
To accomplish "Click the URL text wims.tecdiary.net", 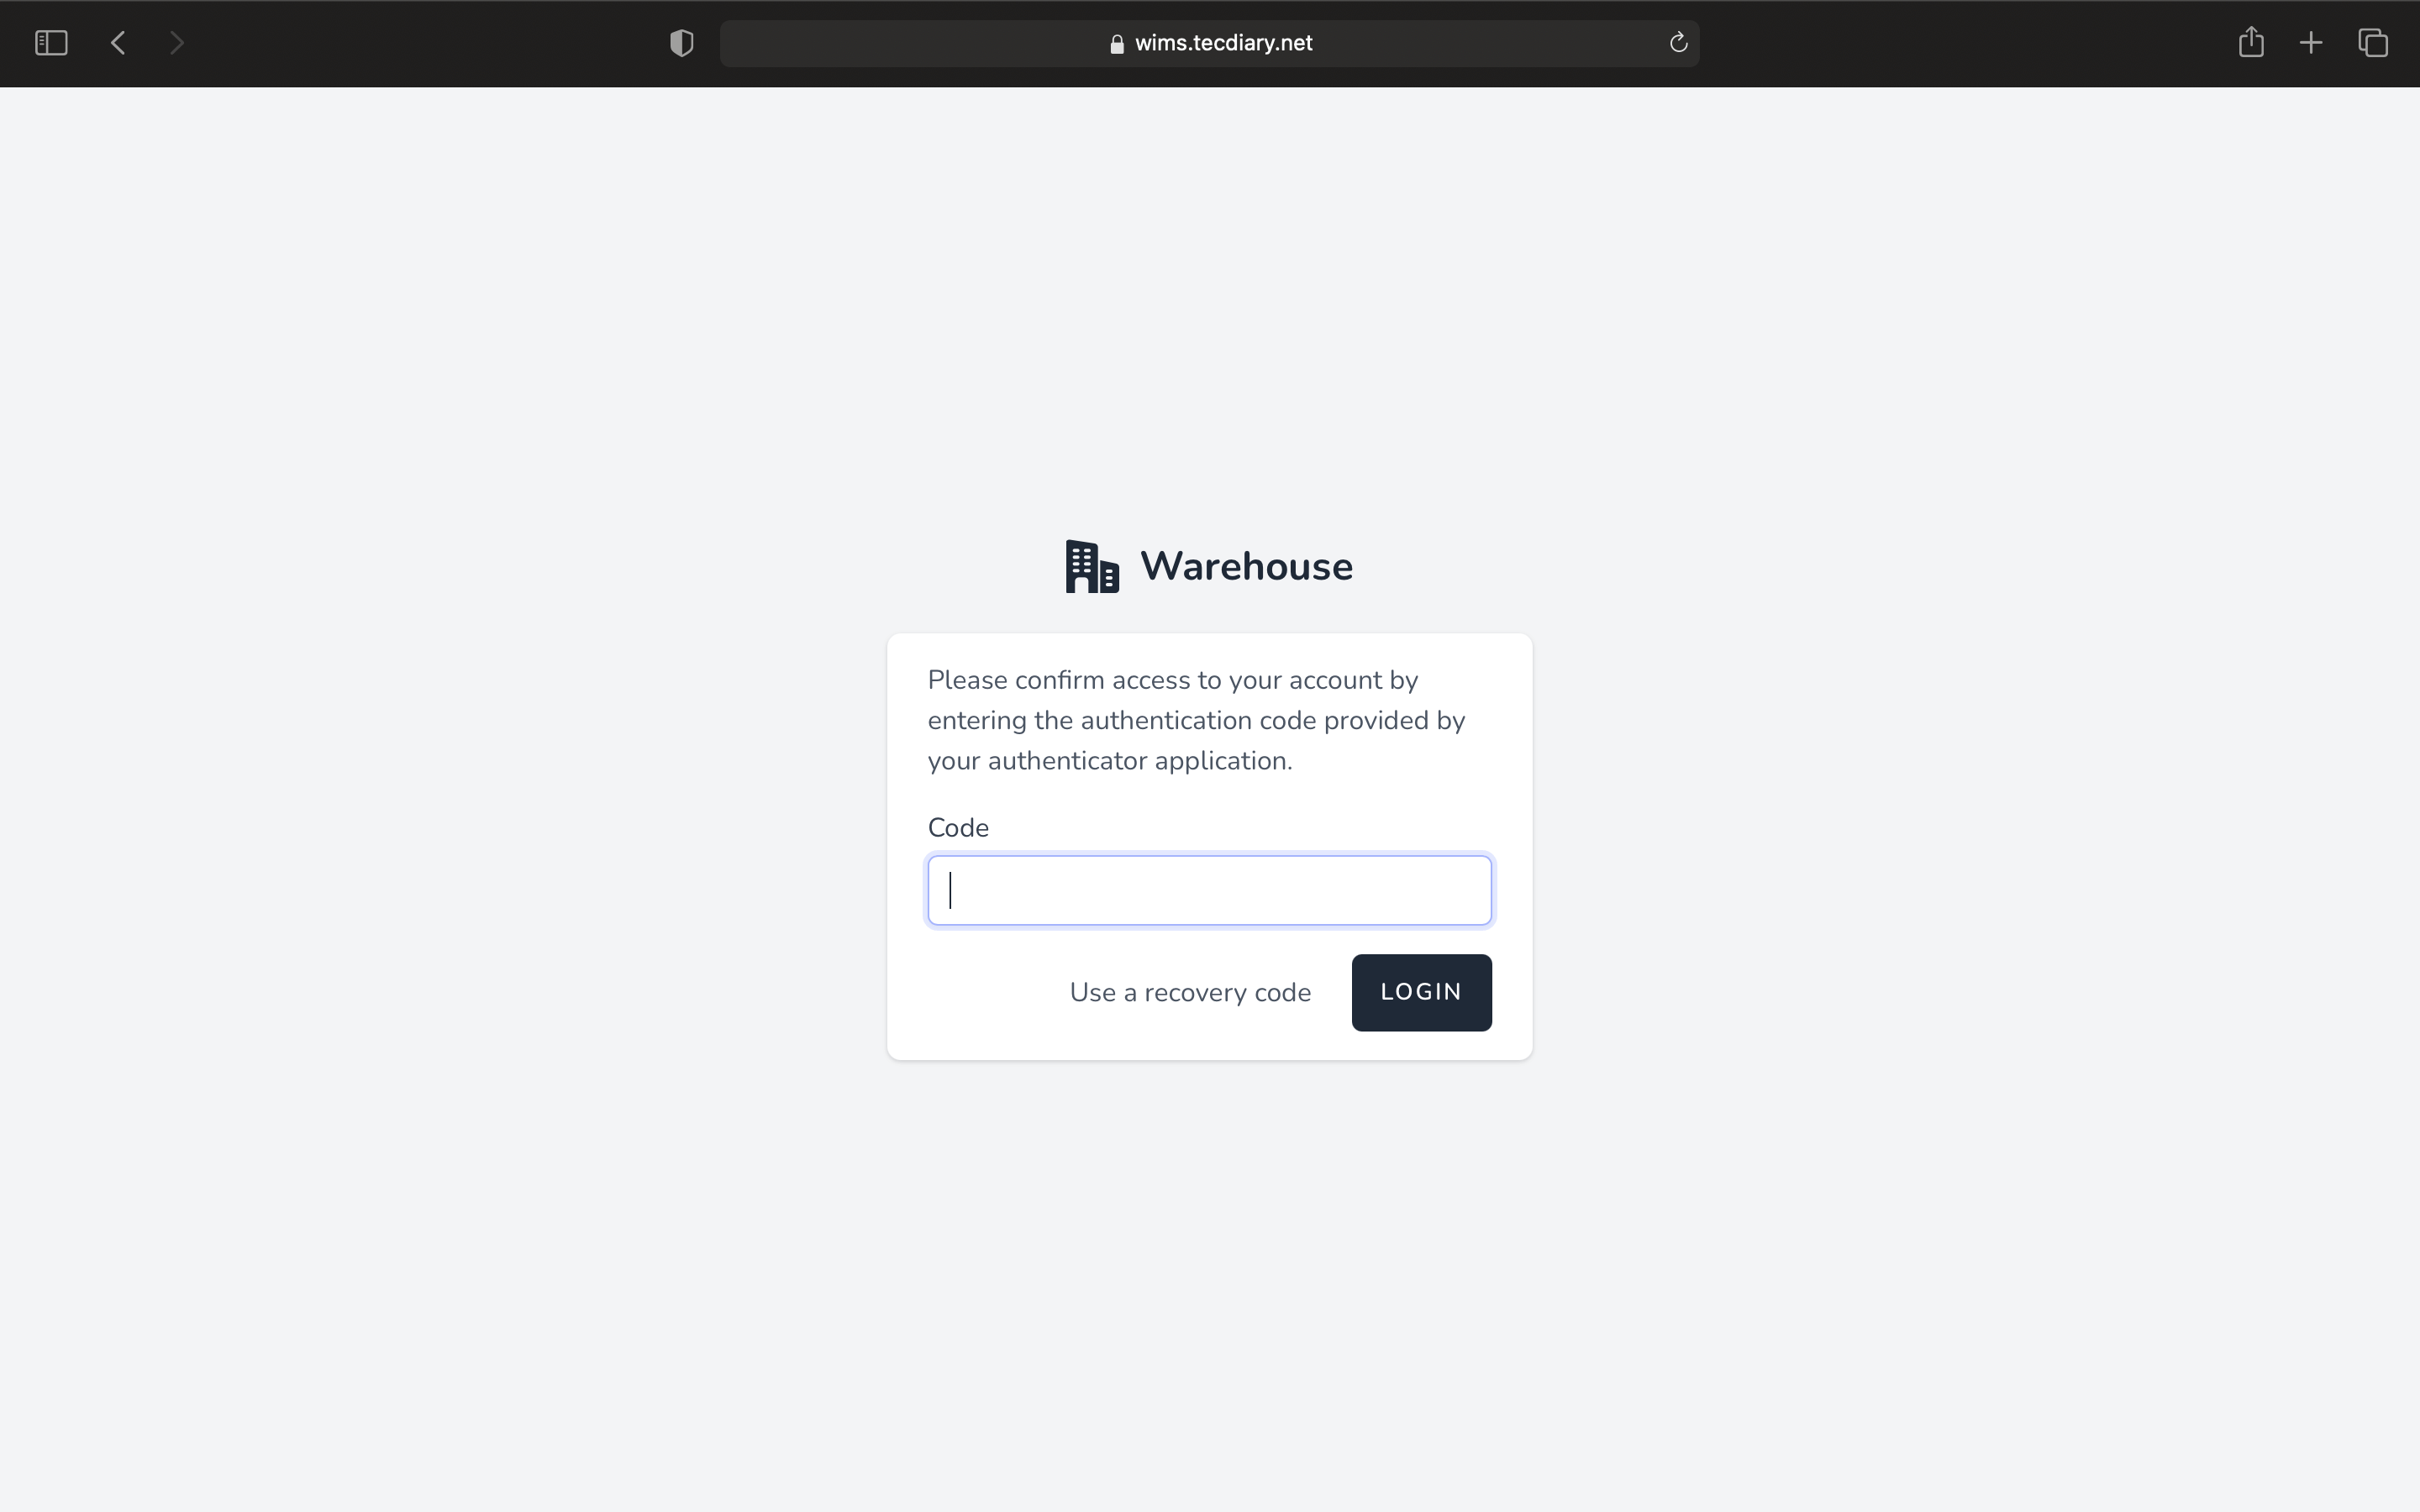I will tap(1223, 43).
